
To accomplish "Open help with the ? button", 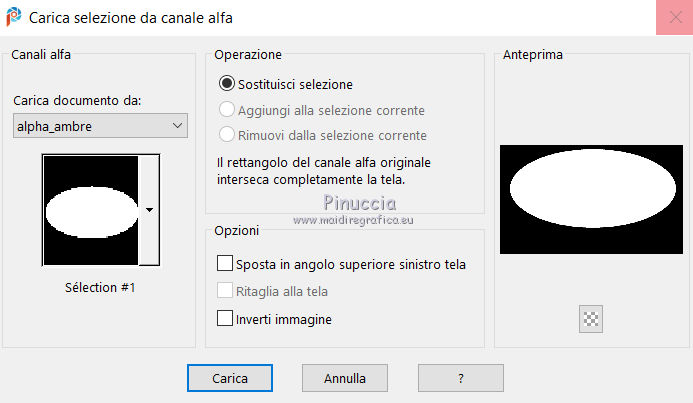I will [460, 379].
